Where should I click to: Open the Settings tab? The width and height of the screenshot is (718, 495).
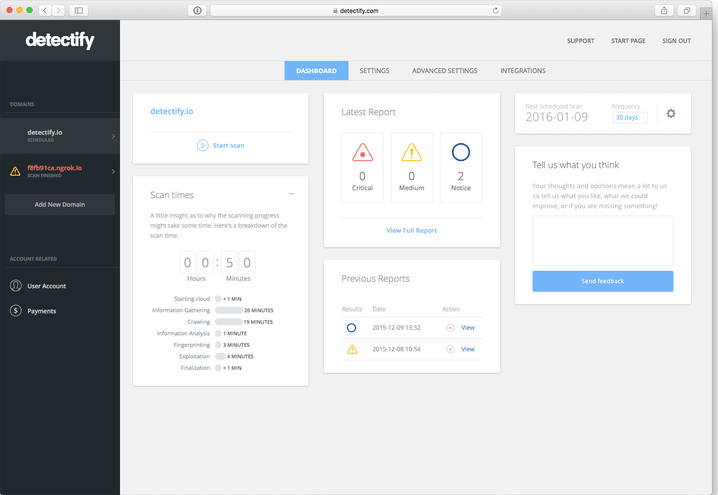click(374, 71)
